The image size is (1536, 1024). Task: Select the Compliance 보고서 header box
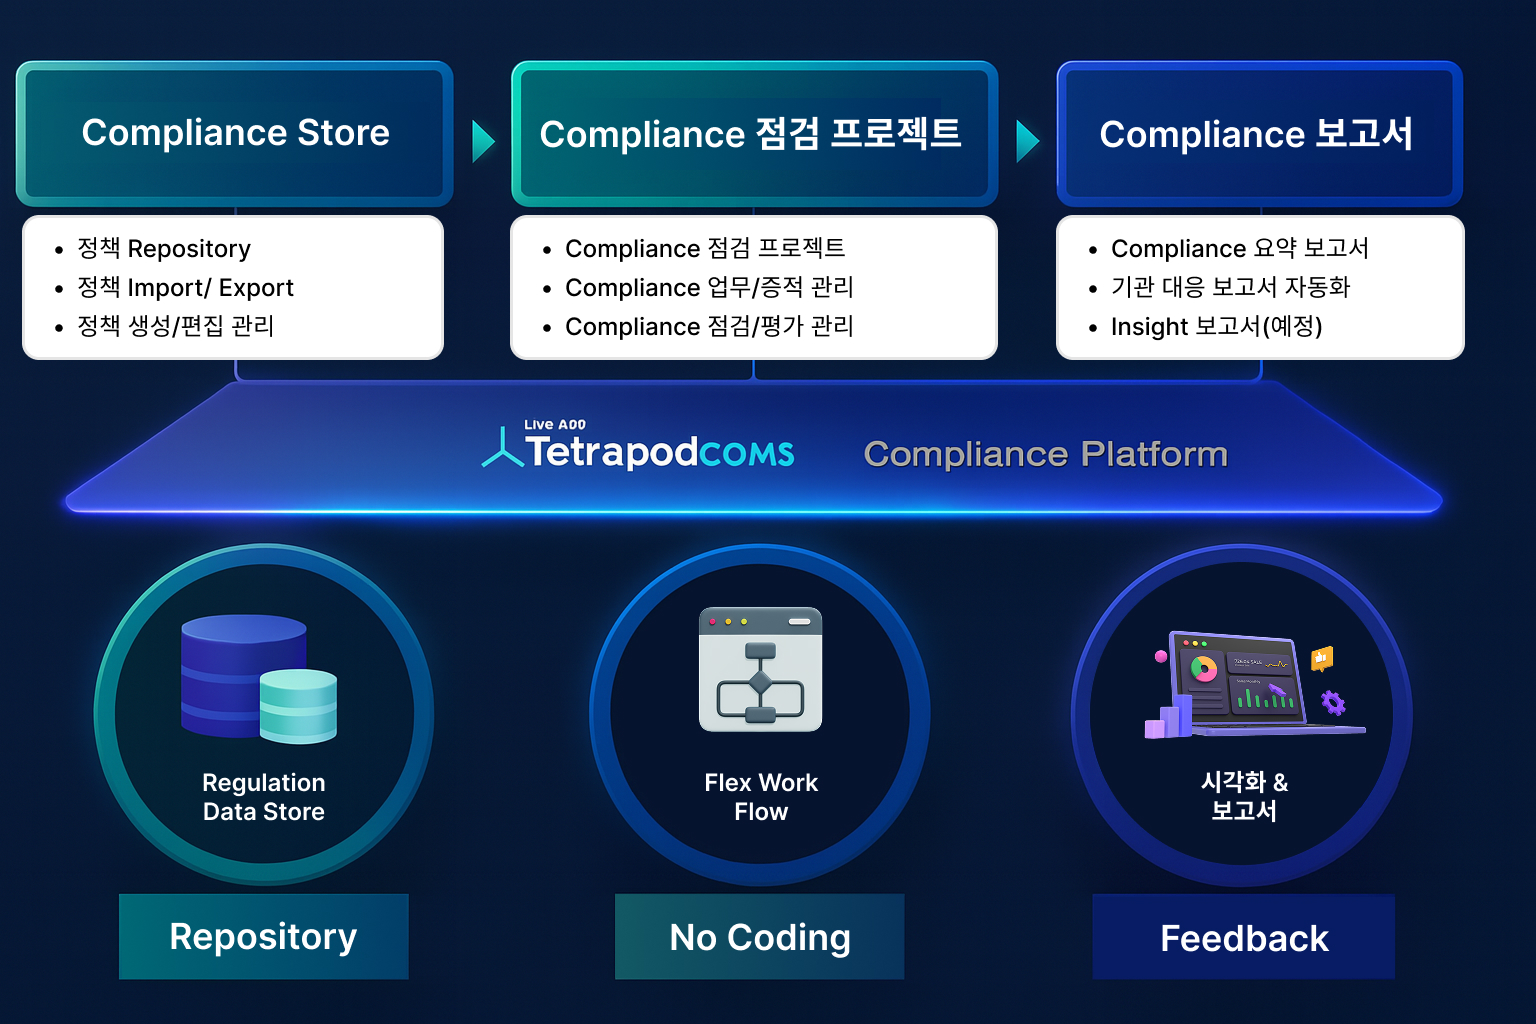[1260, 133]
